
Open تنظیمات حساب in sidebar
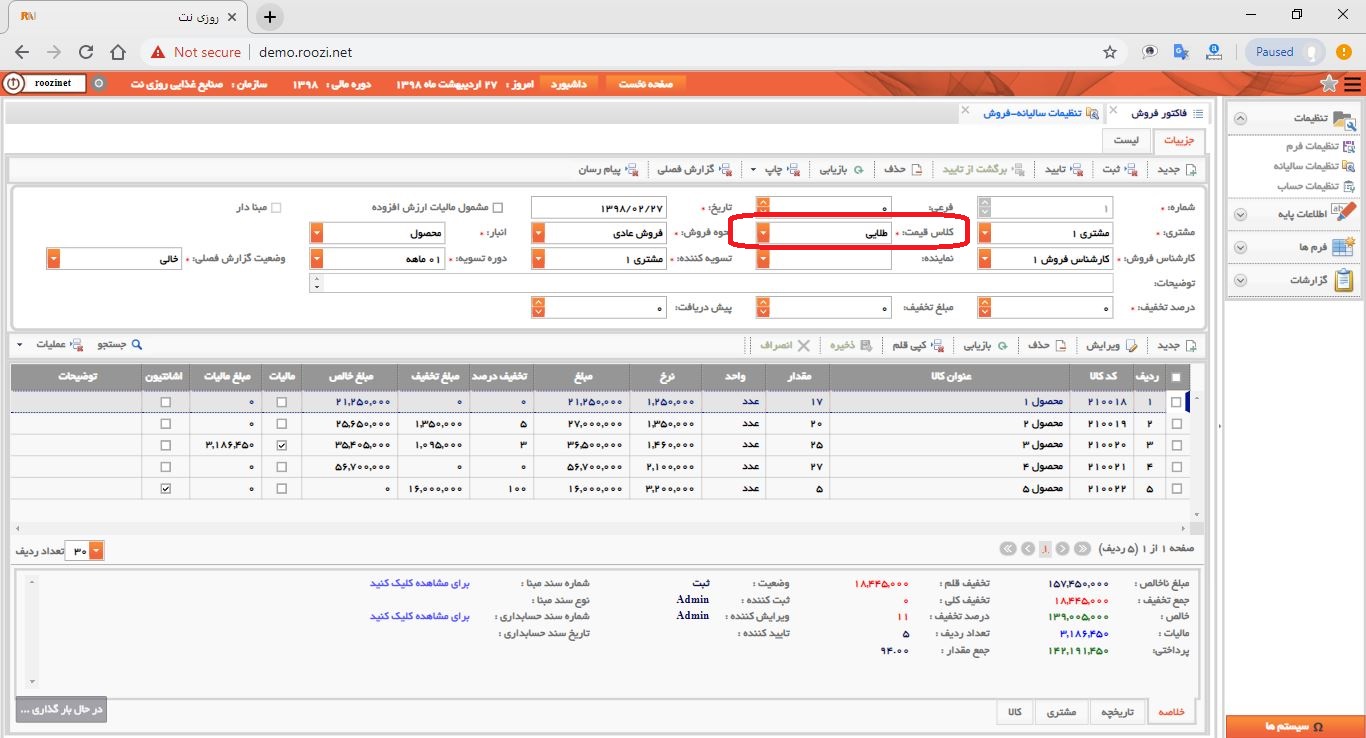pos(1315,186)
